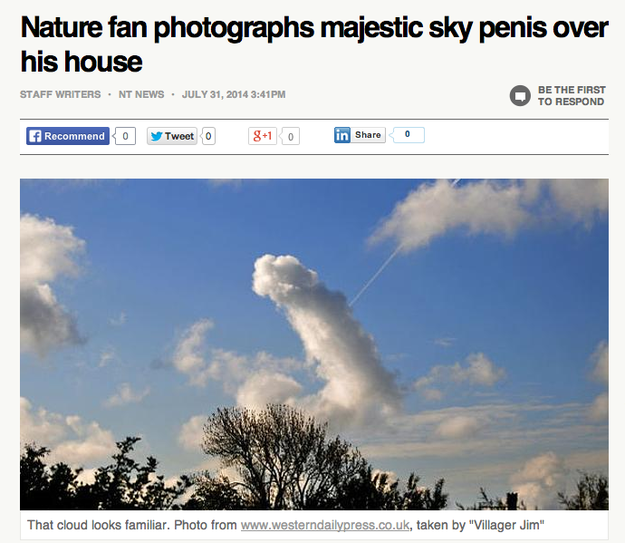The height and width of the screenshot is (543, 625).
Task: Click the article headline text
Action: pyautogui.click(x=314, y=44)
